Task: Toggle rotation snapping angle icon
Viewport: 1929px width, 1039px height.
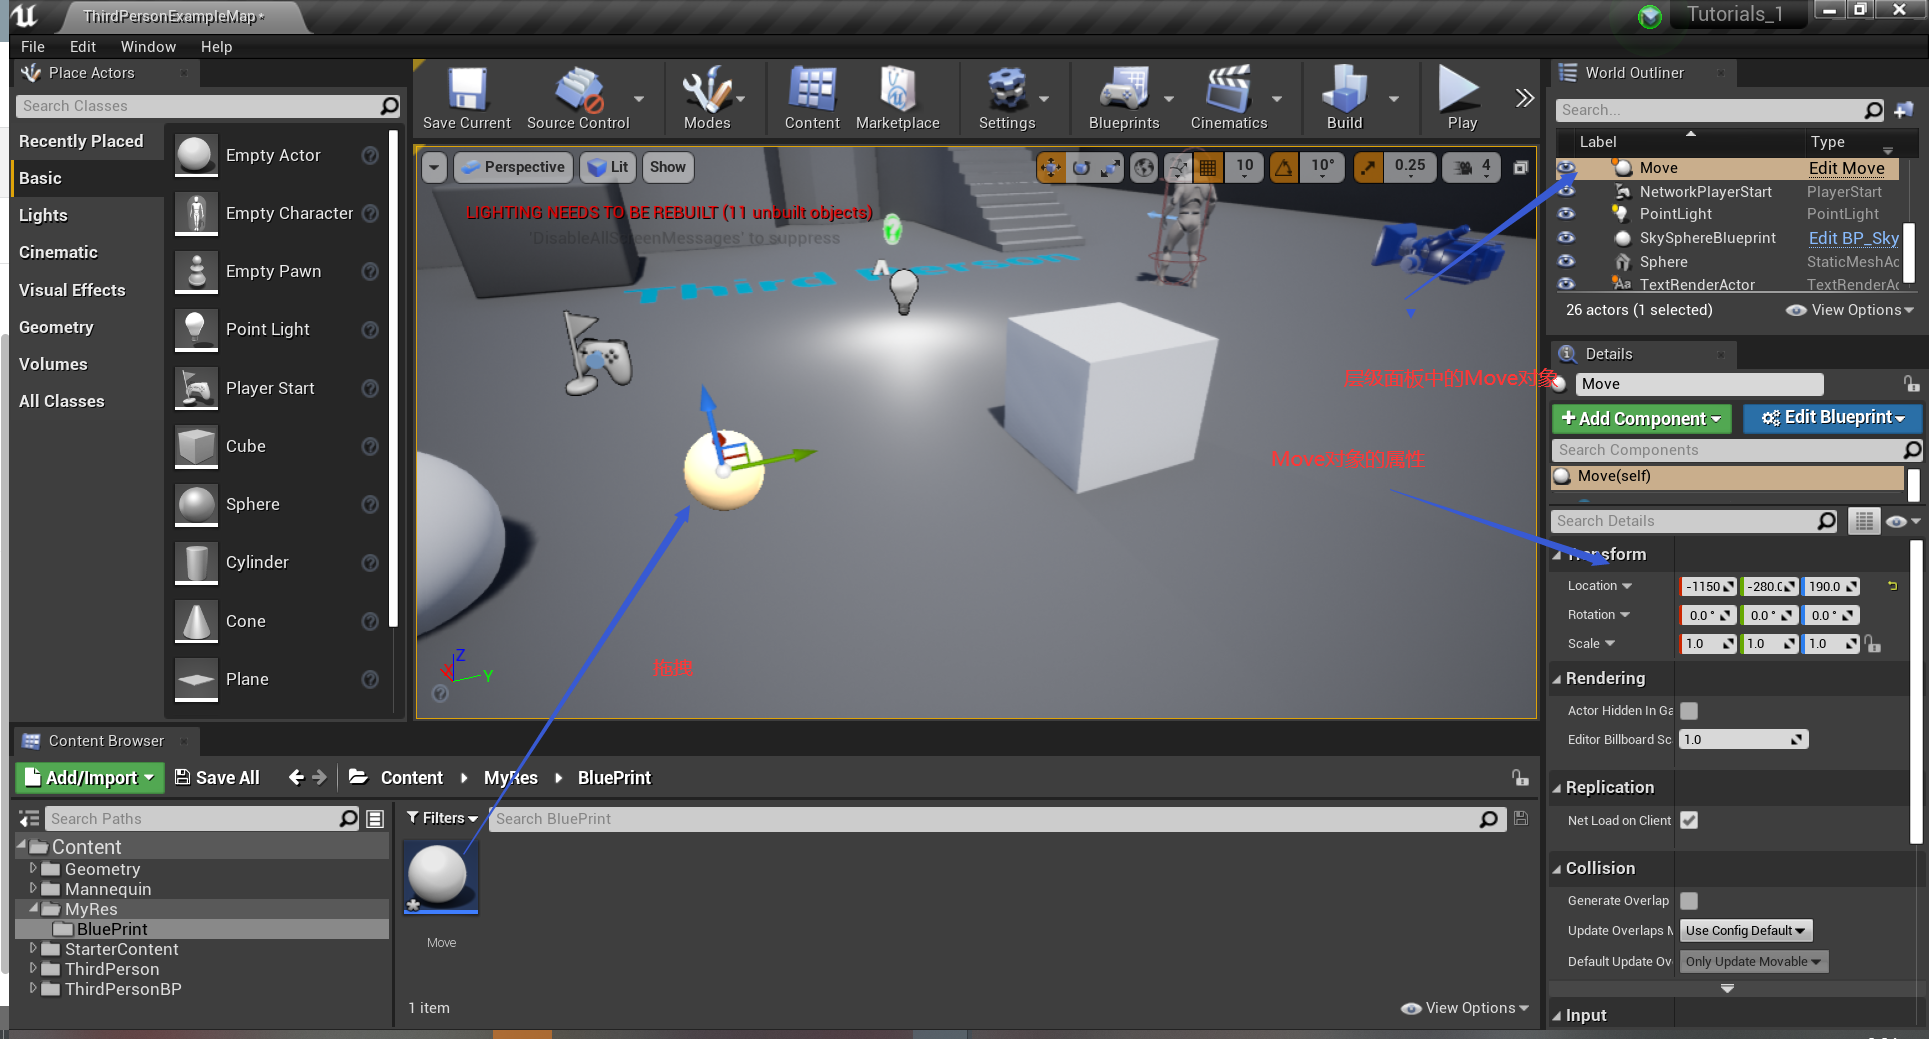Action: pos(1284,167)
